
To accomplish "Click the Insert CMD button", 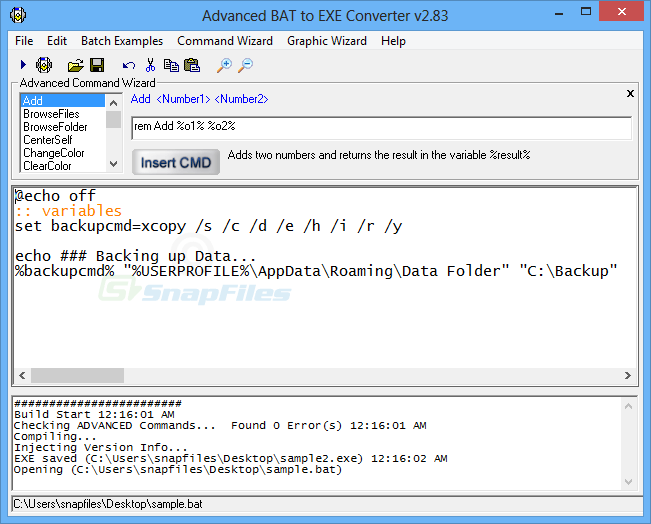I will pos(176,162).
